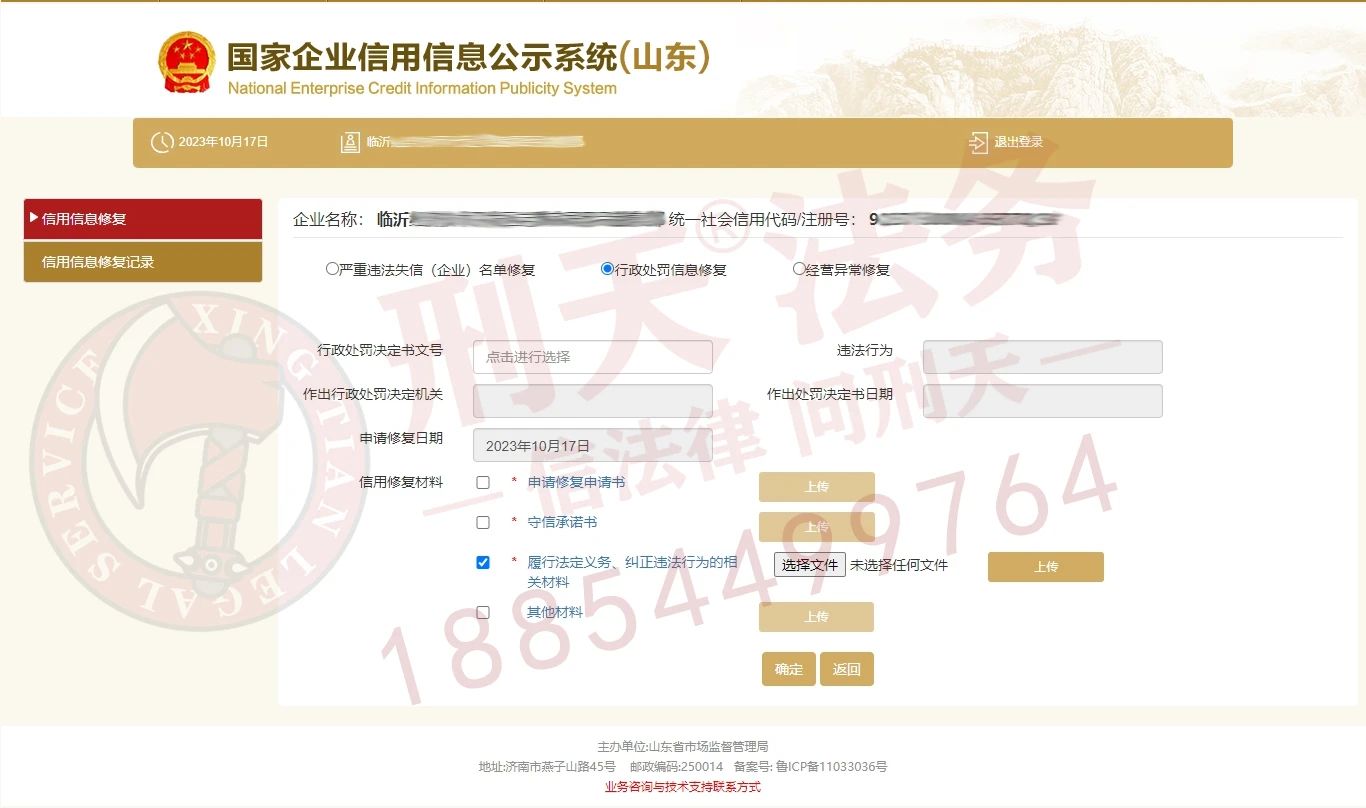Viewport: 1366px width, 808px height.
Task: Click 业务咨询与技术支持联系方式 link
Action: pyautogui.click(x=683, y=787)
